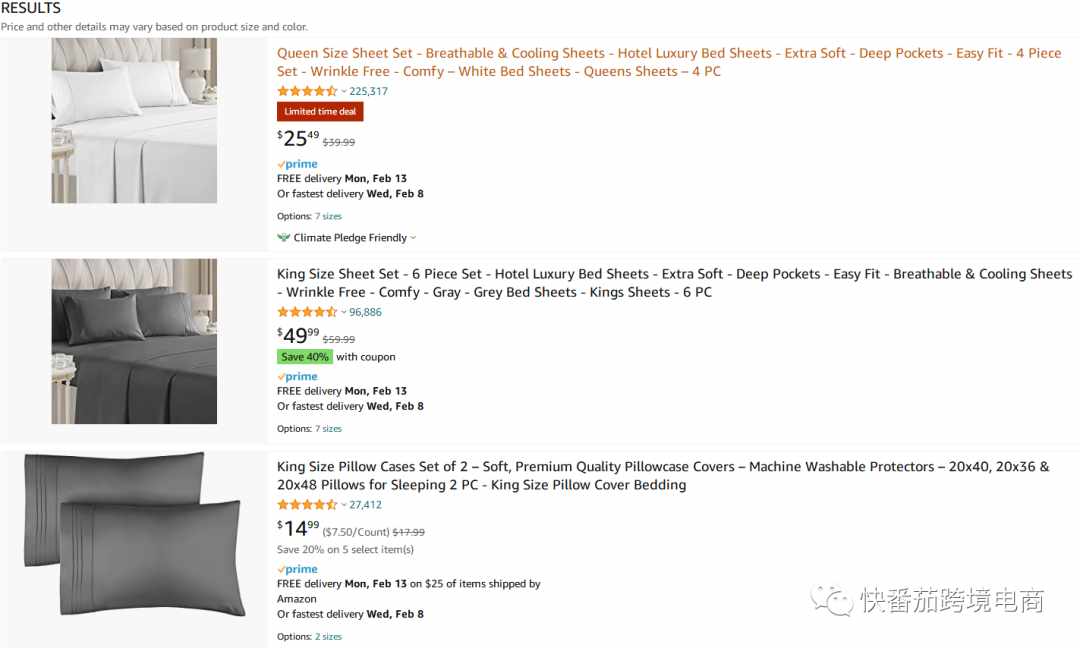Click the Prime badge under the Save 40% coupon
The image size is (1080, 648).
tap(298, 377)
